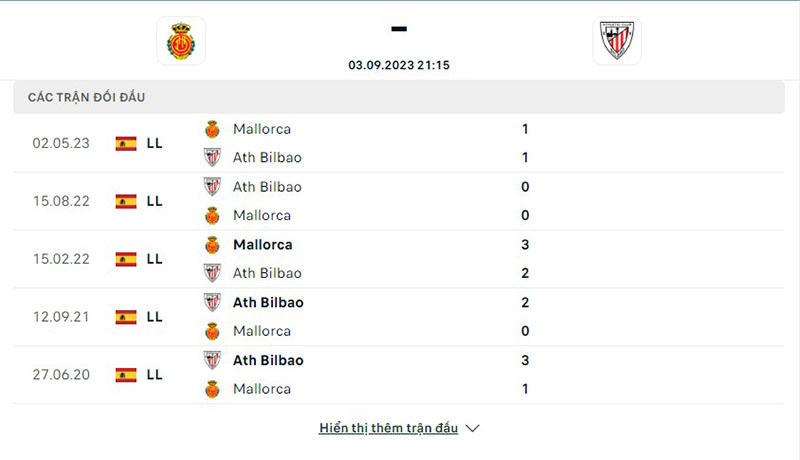Click Ath Bilbao crest in the 15.08.22 match
Screen dimensions: 800x460
[x=212, y=187]
